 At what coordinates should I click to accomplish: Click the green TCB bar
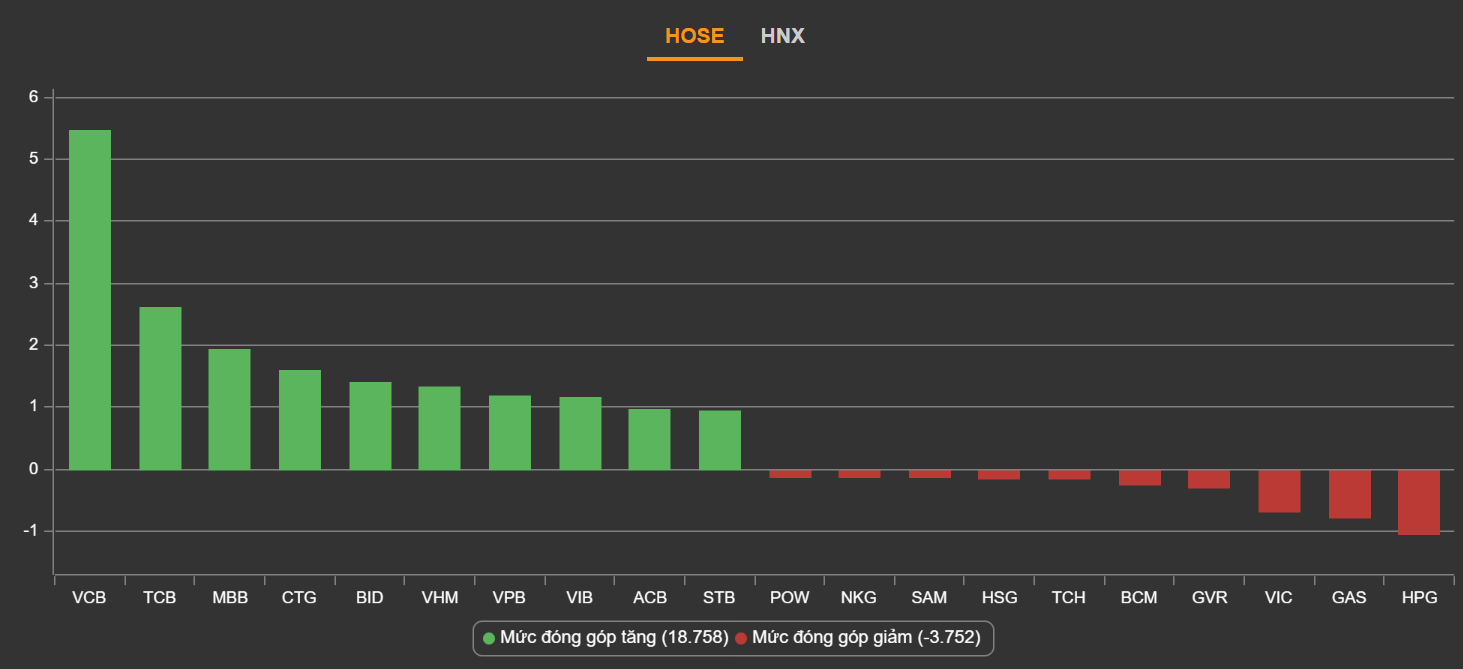coord(160,388)
